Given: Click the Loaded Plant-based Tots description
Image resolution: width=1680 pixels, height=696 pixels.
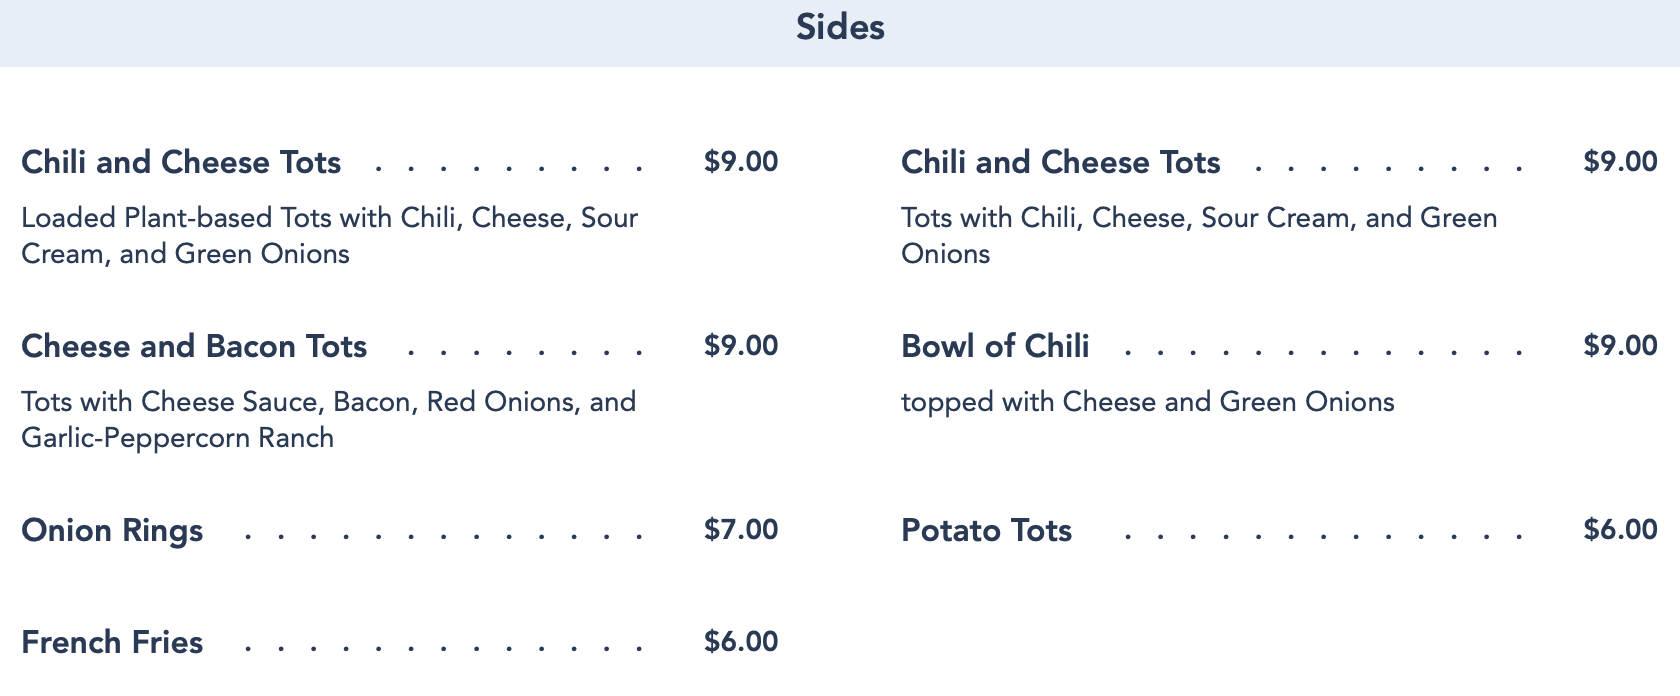Looking at the screenshot, I should (329, 235).
